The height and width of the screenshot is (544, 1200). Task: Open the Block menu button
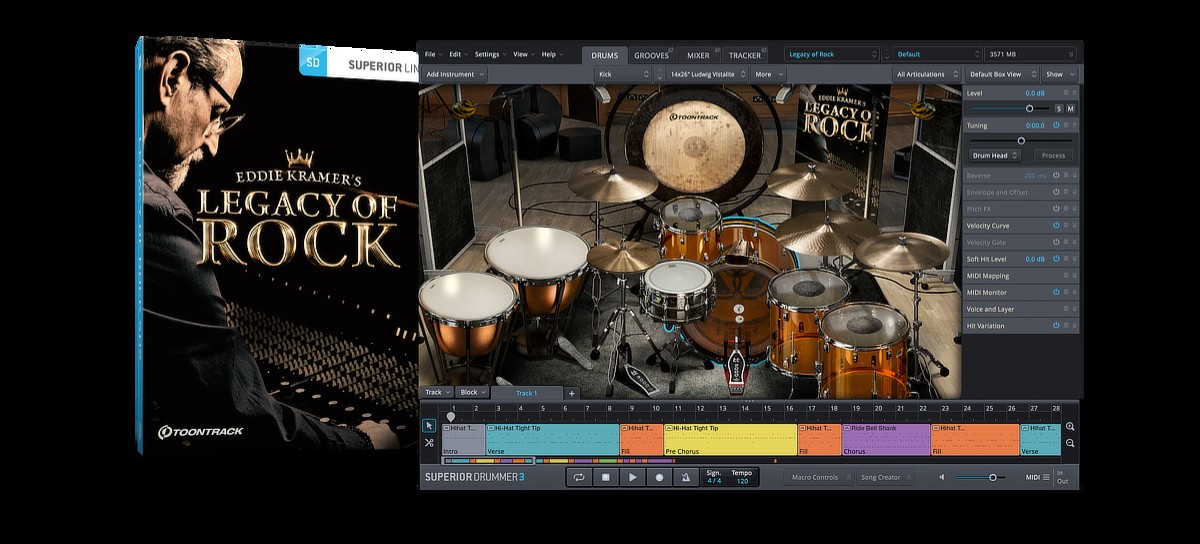(471, 393)
